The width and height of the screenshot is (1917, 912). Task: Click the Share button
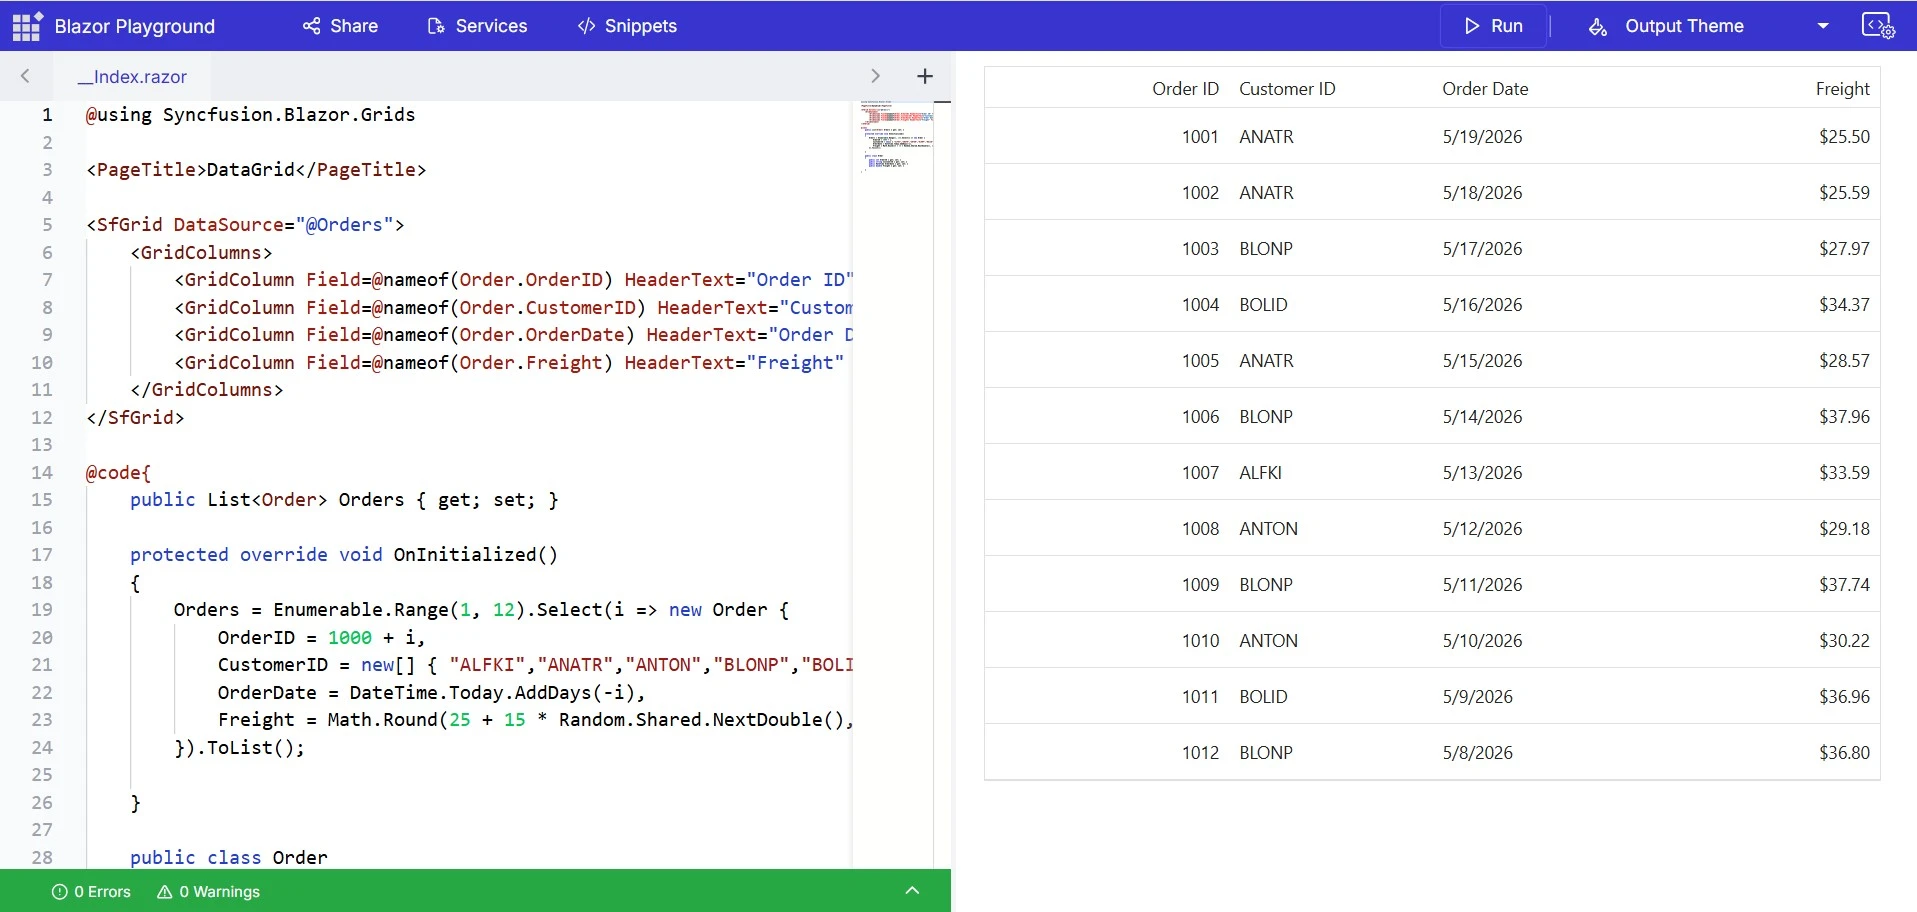pos(340,26)
